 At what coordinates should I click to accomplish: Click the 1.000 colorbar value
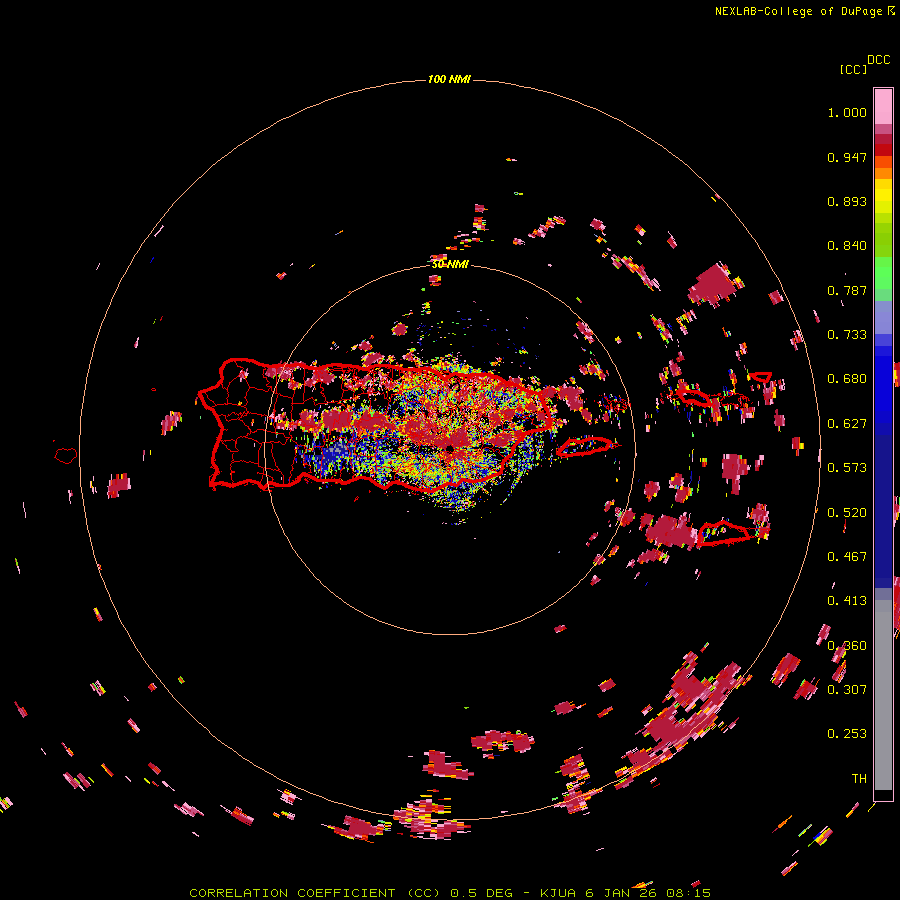point(847,112)
